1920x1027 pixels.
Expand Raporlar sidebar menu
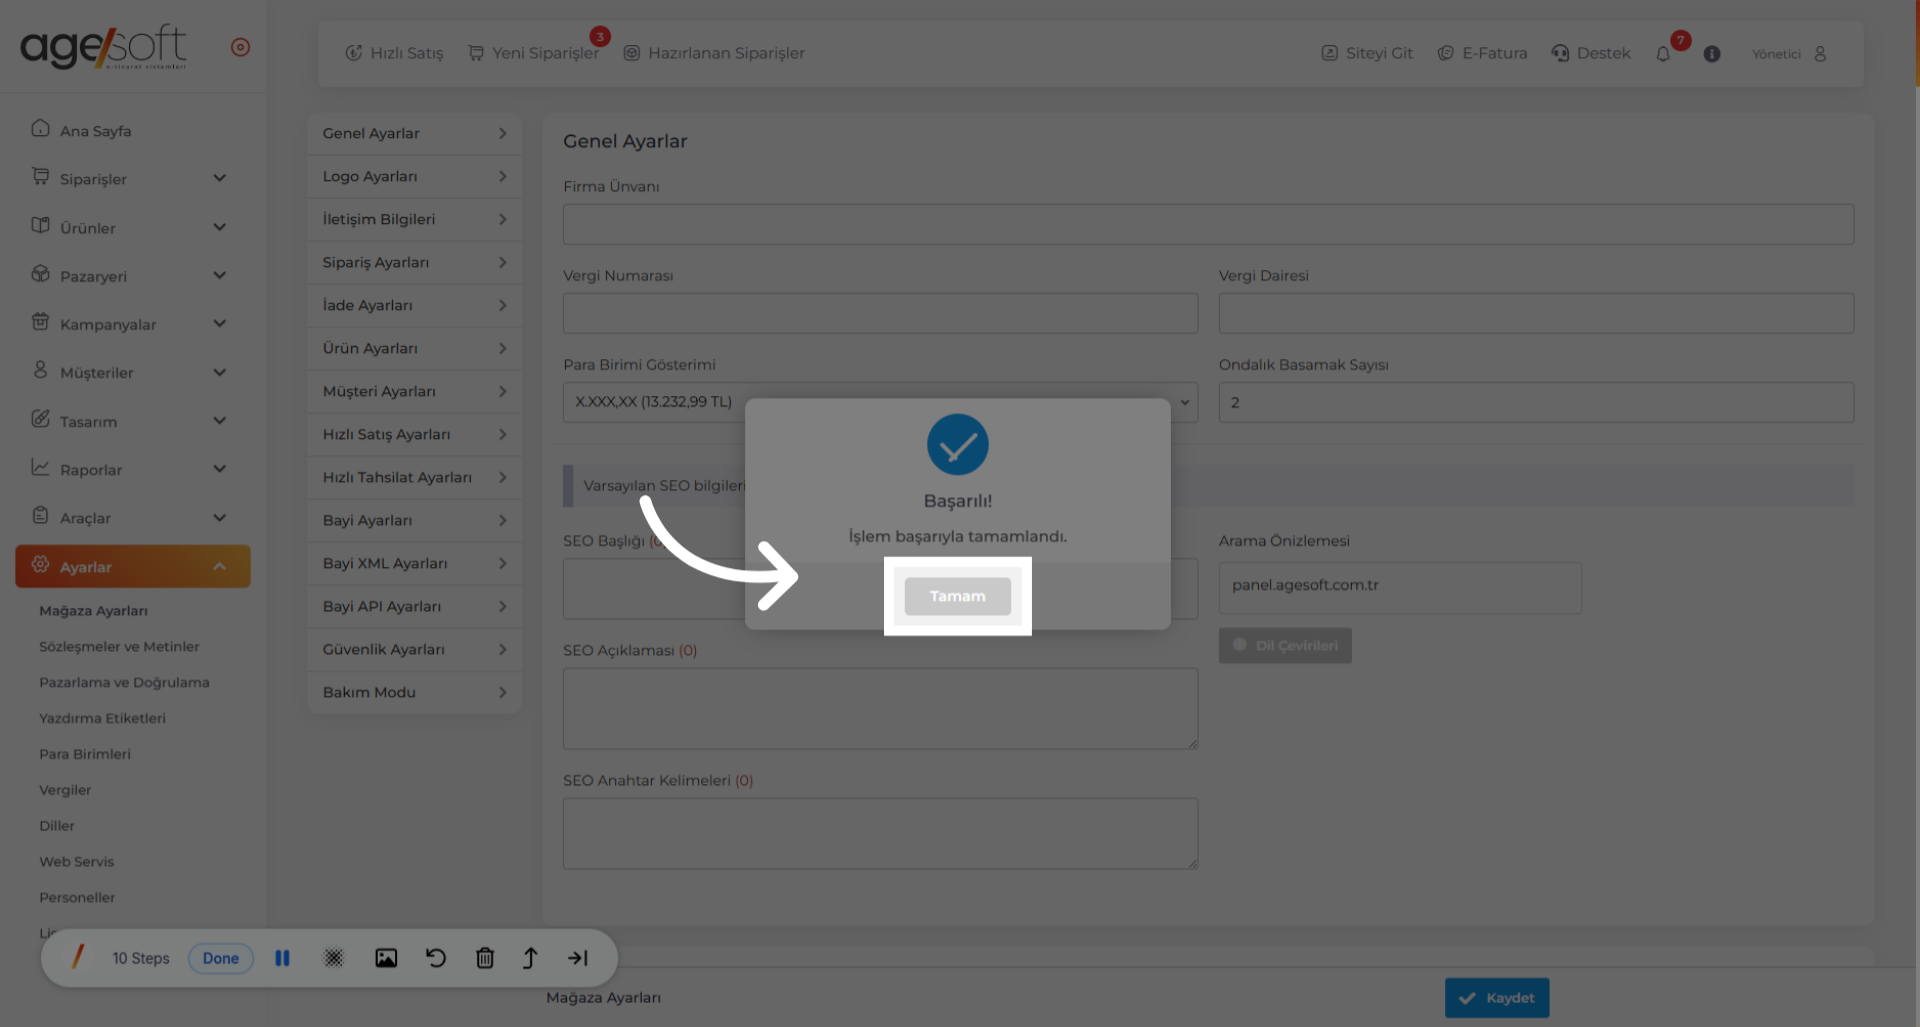[x=133, y=469]
